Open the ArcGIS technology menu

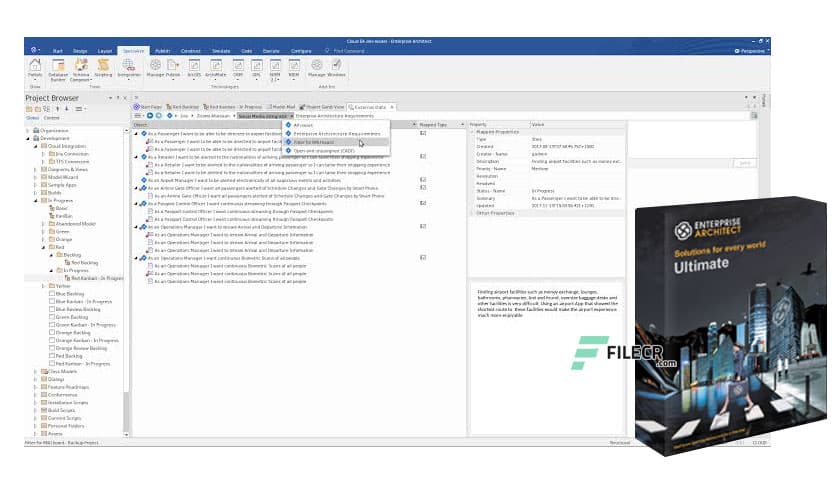click(194, 69)
